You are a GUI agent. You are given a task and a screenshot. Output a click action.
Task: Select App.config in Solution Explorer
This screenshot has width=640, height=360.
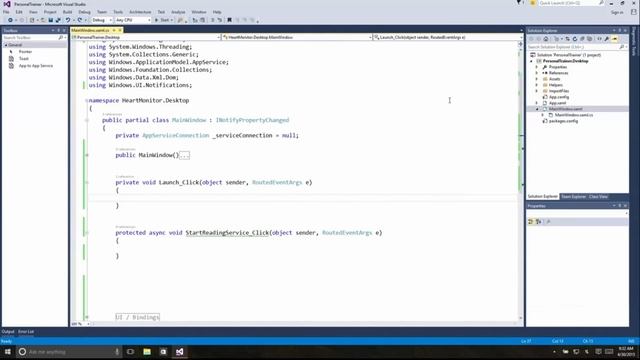(x=559, y=97)
